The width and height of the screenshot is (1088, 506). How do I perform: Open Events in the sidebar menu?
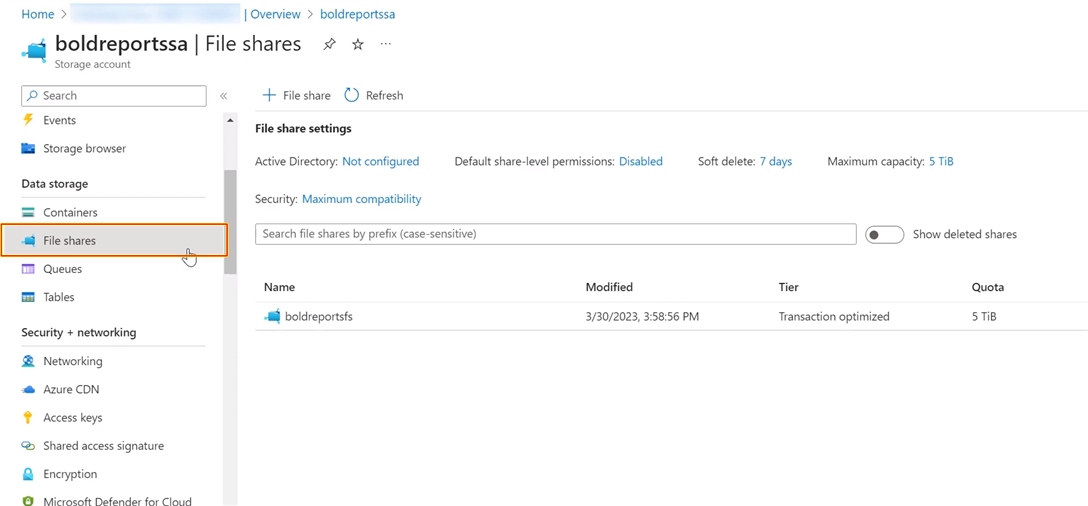(x=60, y=120)
